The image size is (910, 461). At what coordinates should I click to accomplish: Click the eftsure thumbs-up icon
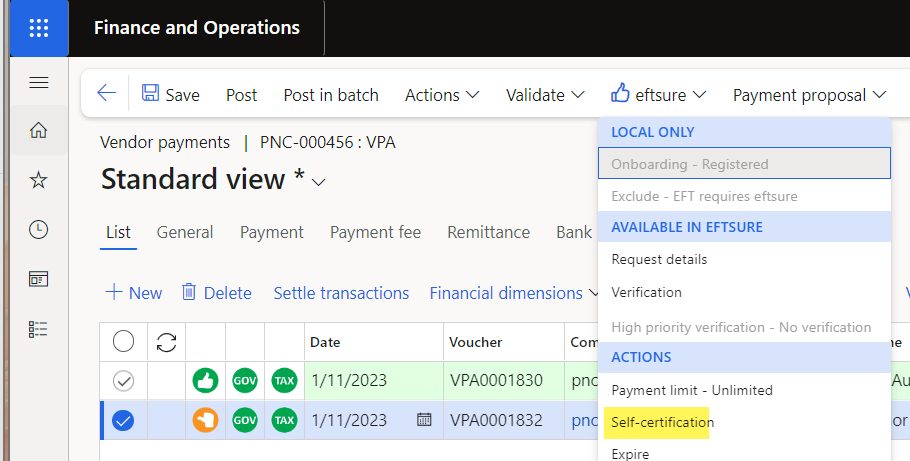(620, 93)
